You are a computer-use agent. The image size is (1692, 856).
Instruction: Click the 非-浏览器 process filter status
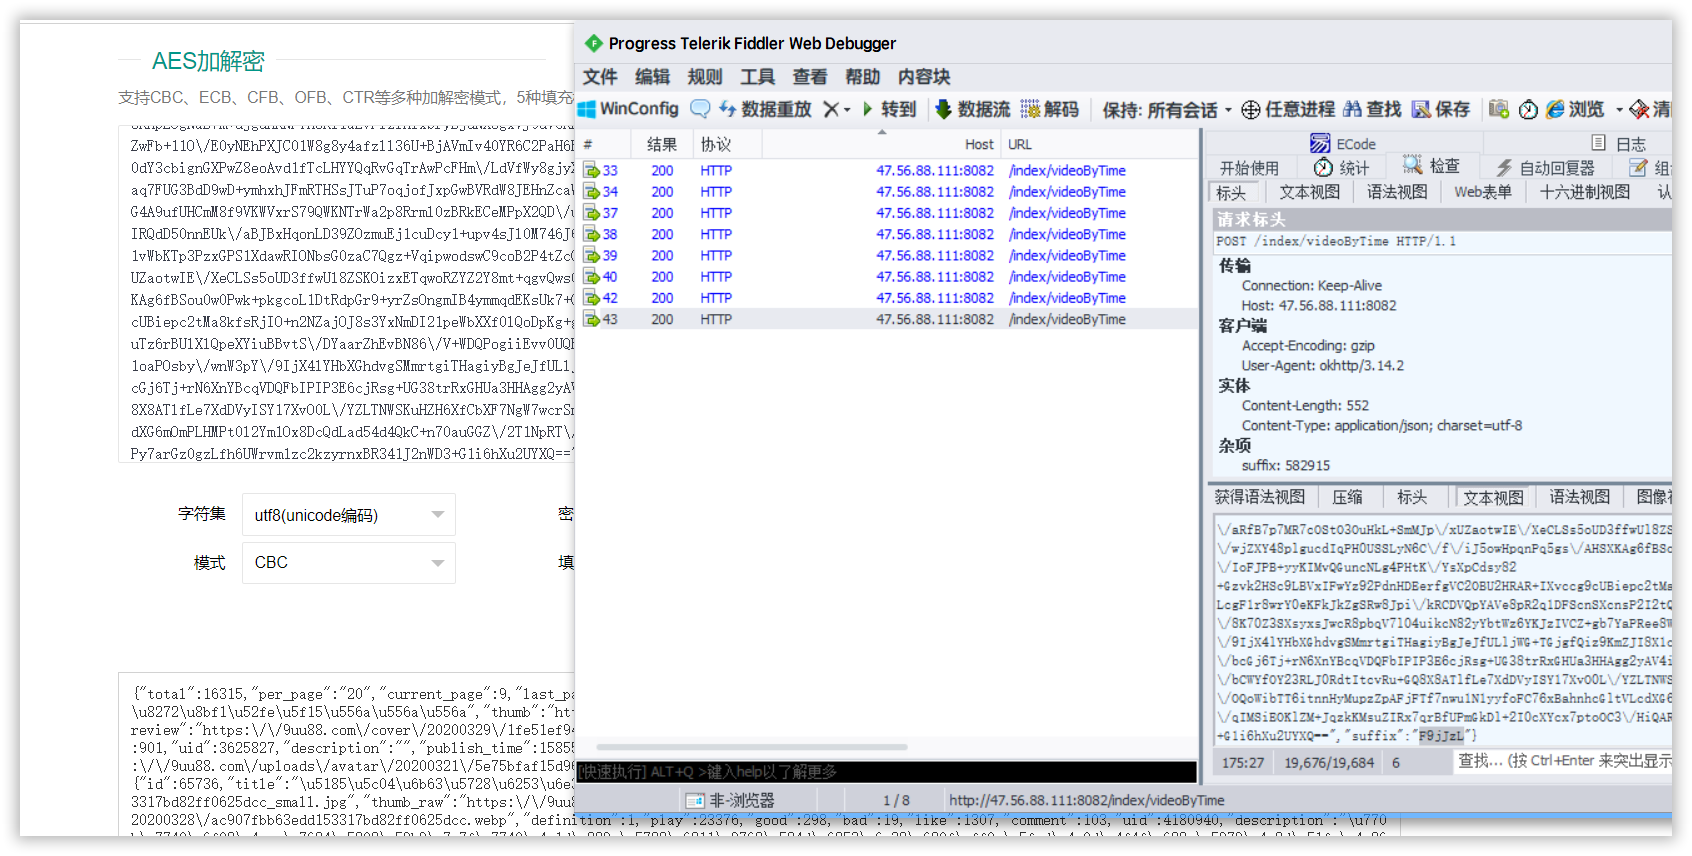tap(729, 800)
